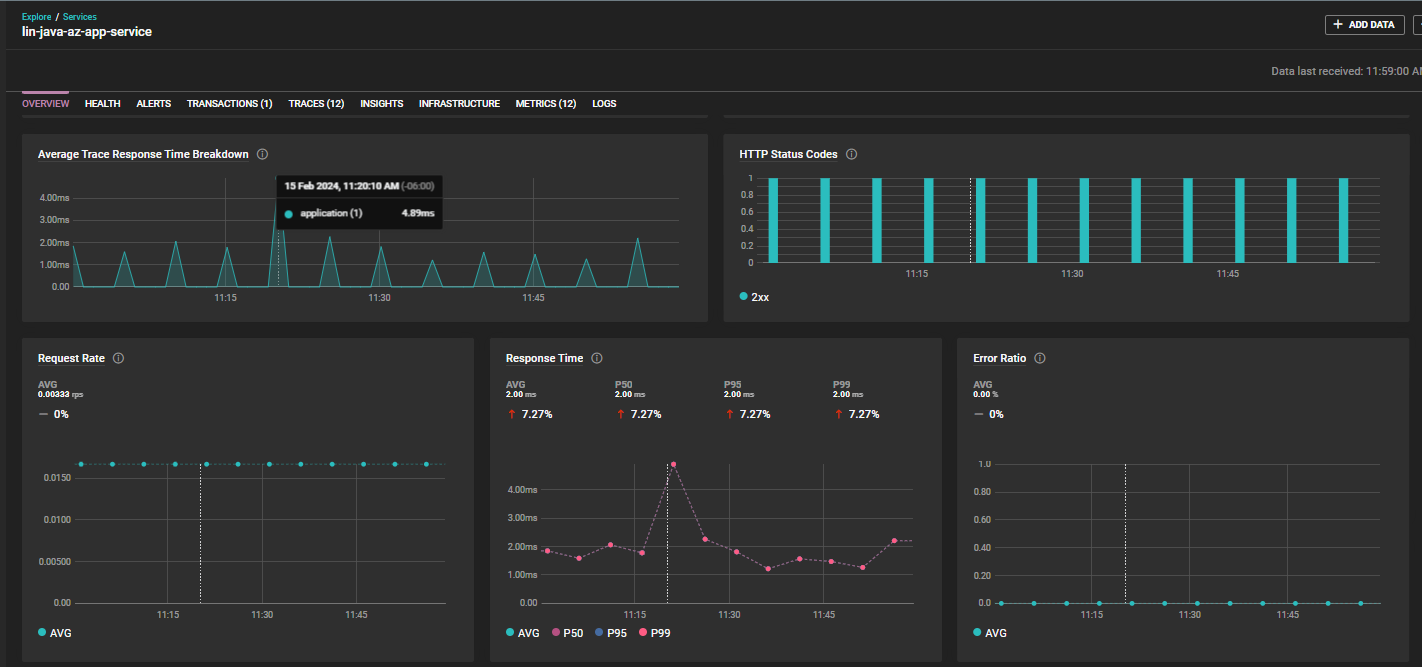Toggle the 2xx legend series
This screenshot has height=667, width=1422.
tap(754, 297)
